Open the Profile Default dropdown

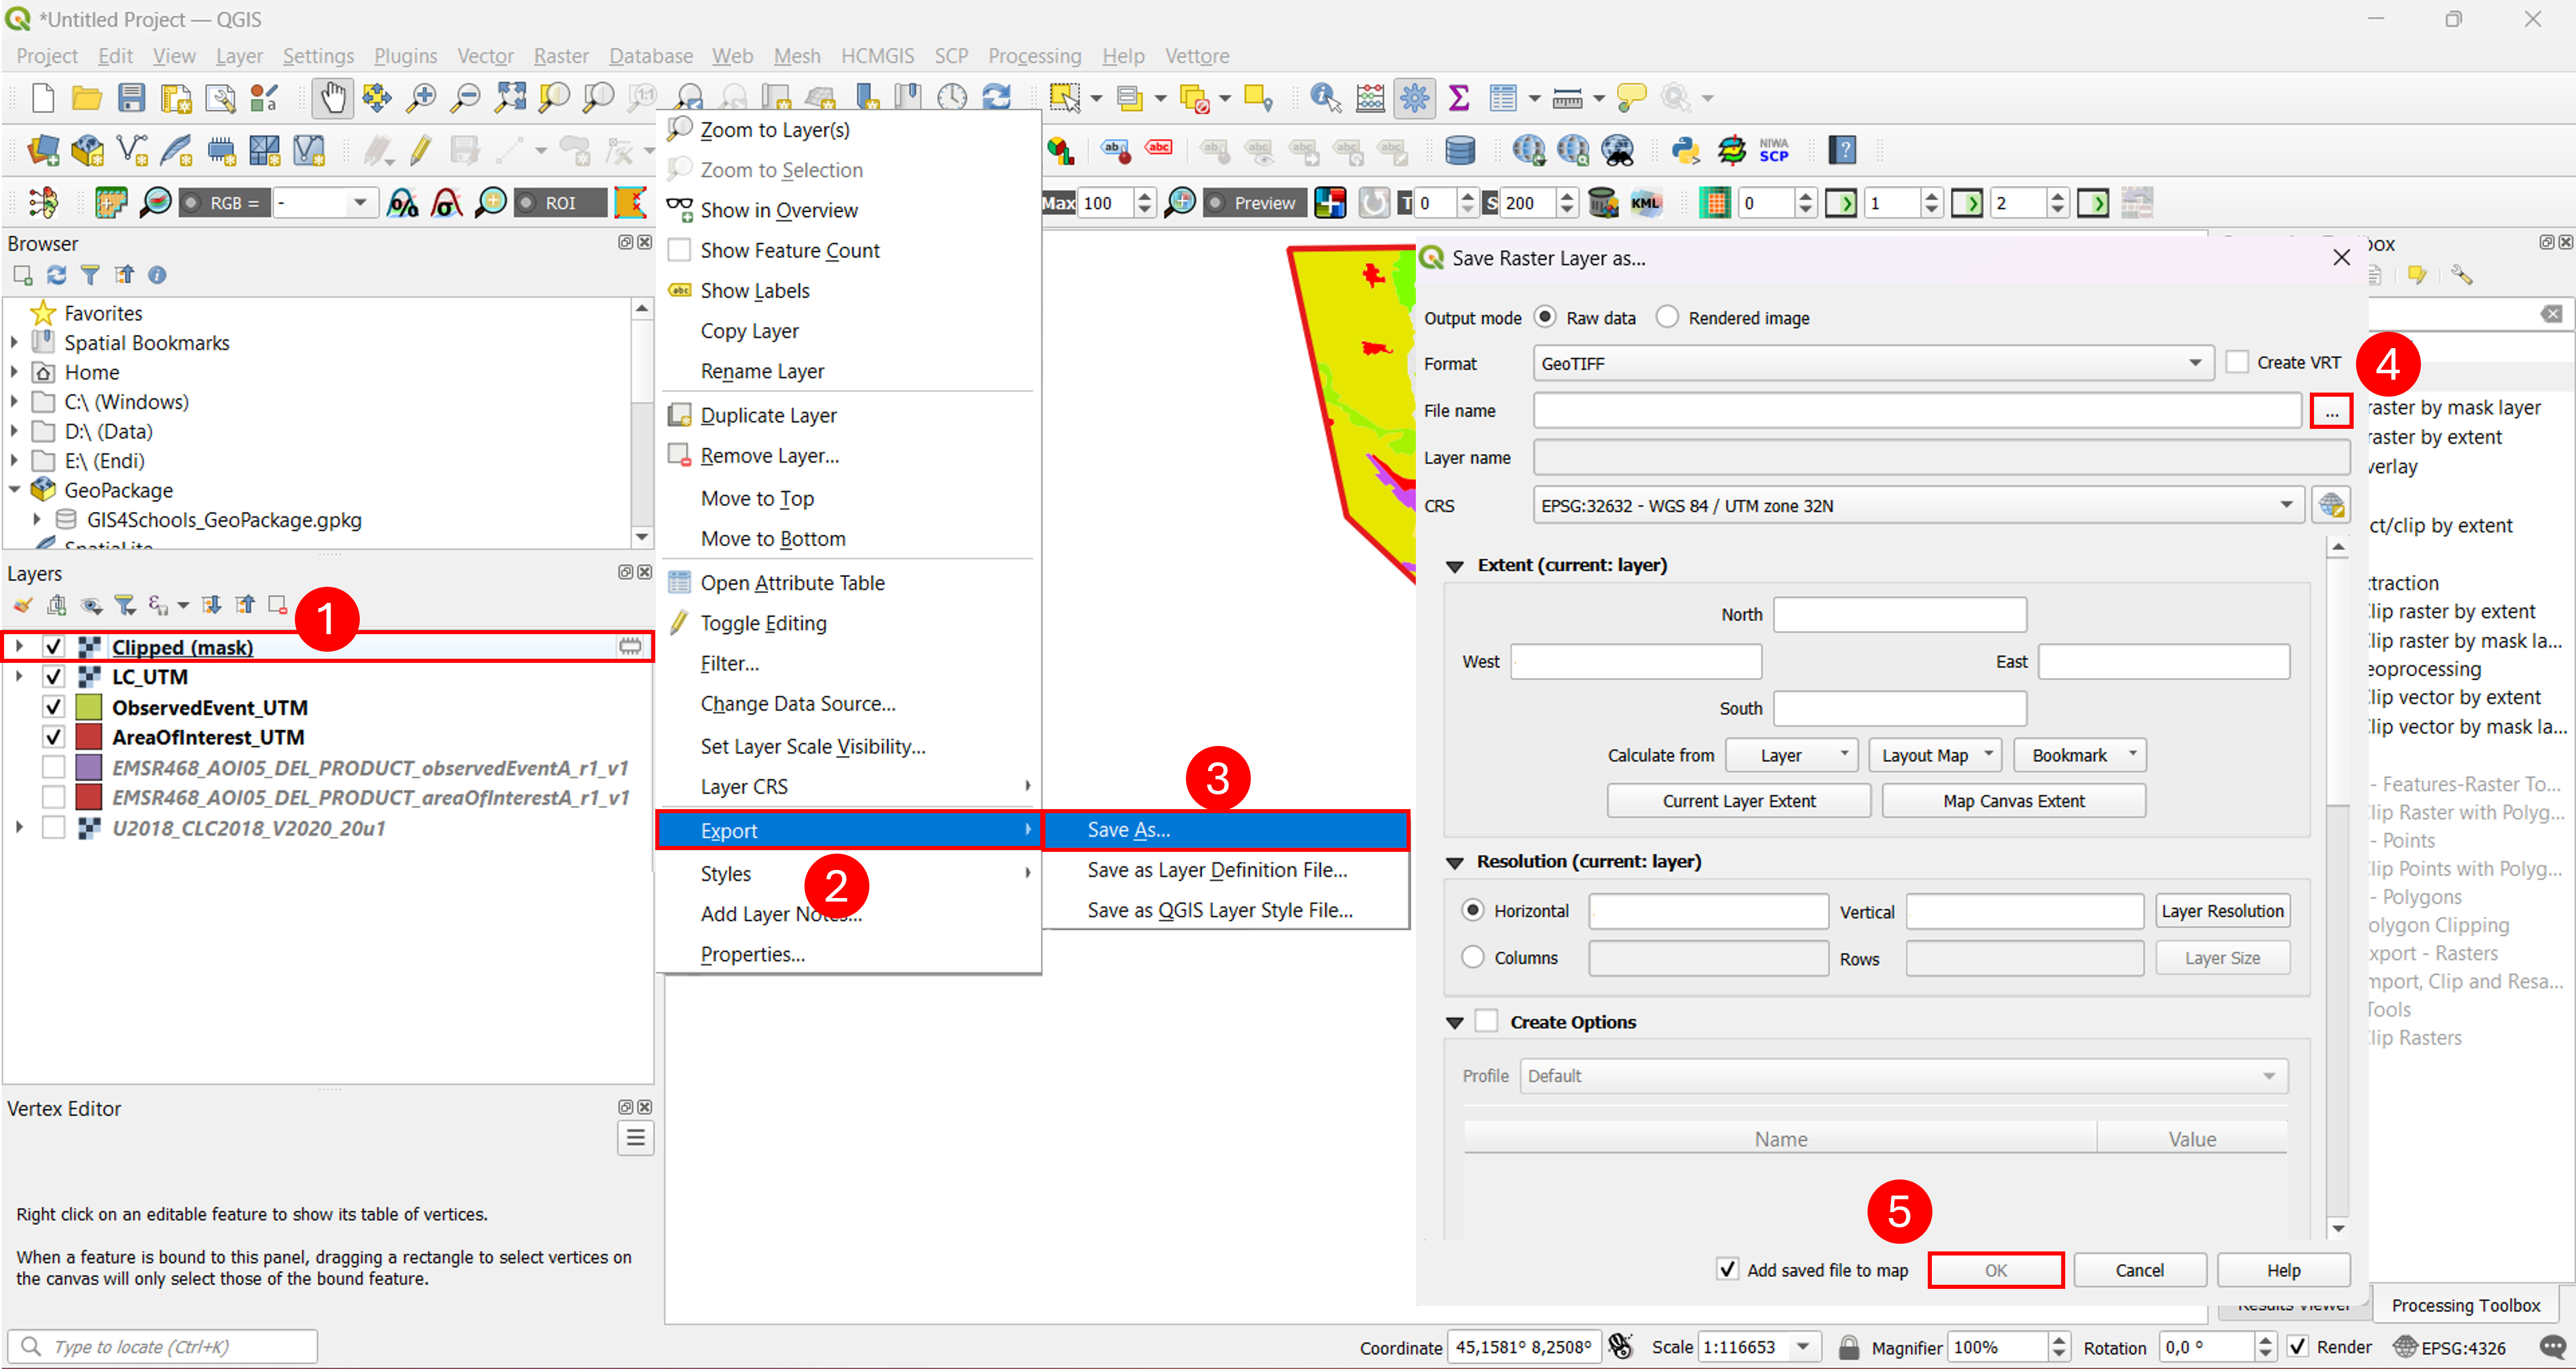1904,1076
